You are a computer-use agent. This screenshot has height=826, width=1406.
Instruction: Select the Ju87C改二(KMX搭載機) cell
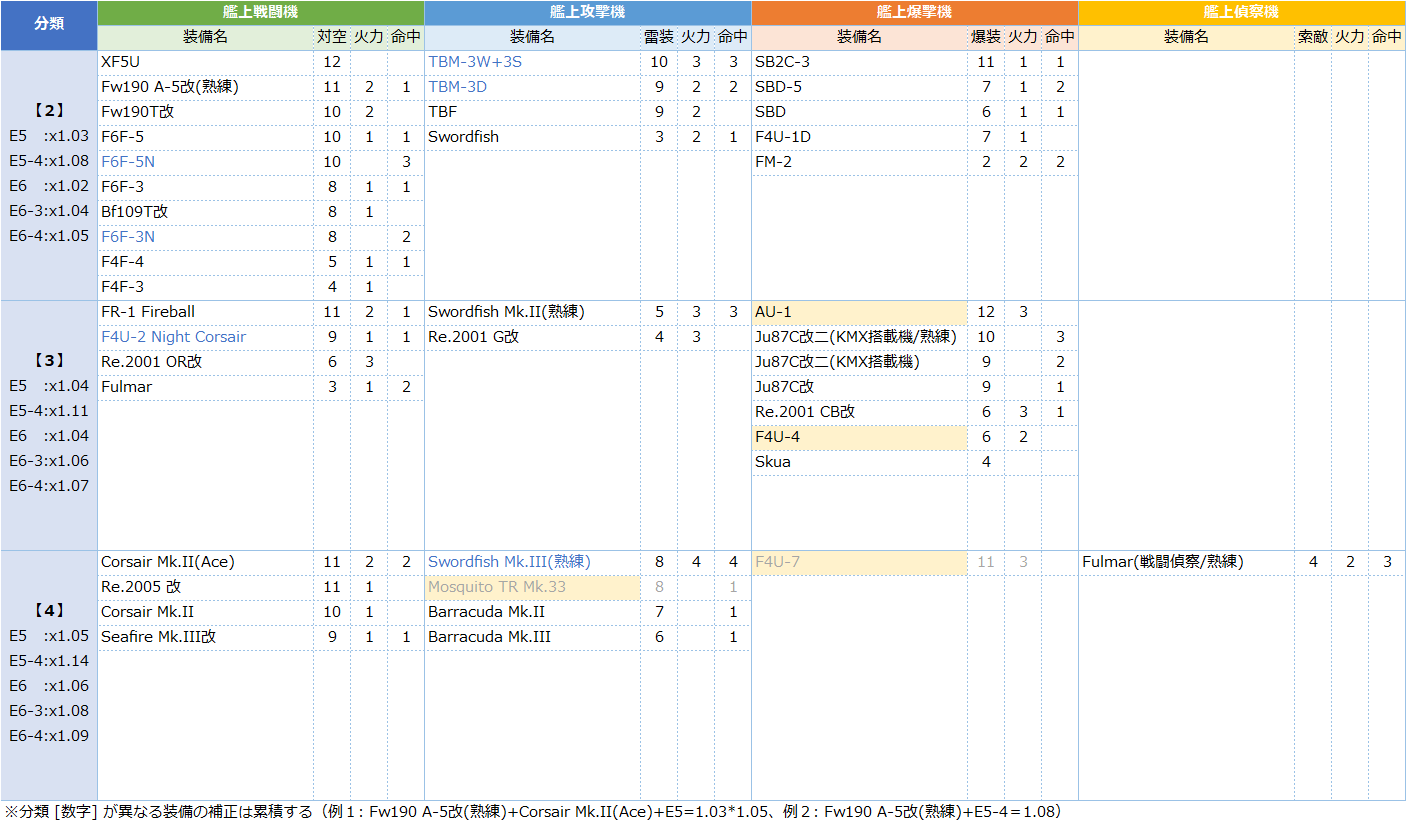point(860,362)
